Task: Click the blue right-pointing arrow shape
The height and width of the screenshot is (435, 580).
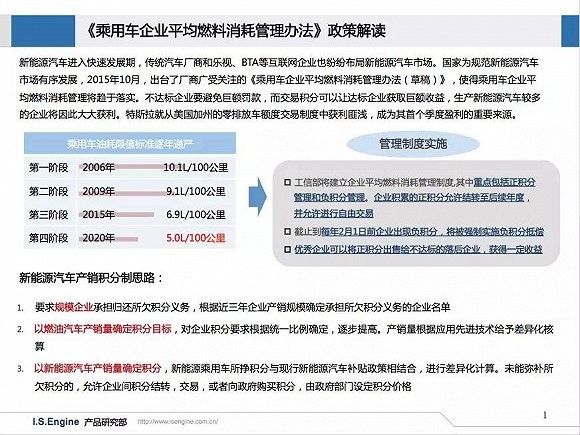Action: tap(257, 197)
